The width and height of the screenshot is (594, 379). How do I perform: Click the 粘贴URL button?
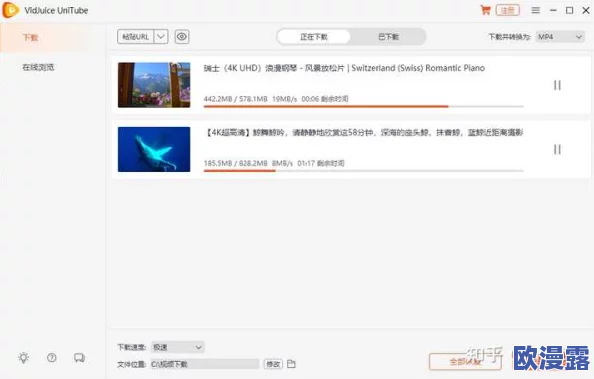coord(135,37)
